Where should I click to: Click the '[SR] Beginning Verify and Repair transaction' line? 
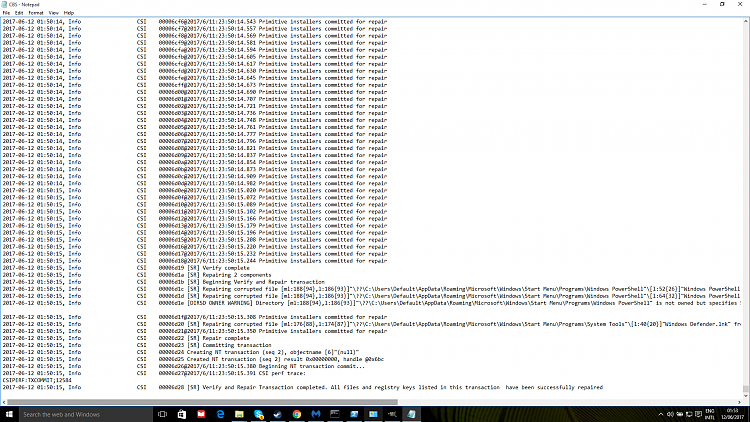[x=164, y=282]
